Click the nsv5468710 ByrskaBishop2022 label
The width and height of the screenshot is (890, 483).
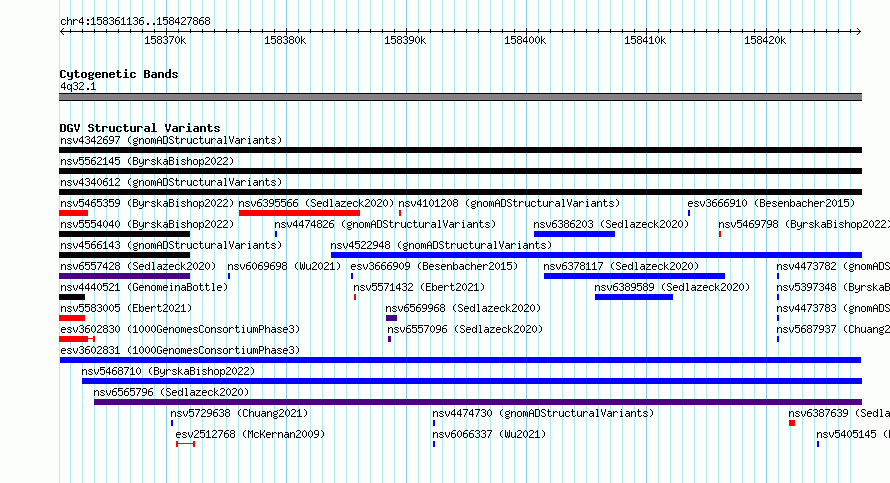pyautogui.click(x=168, y=371)
